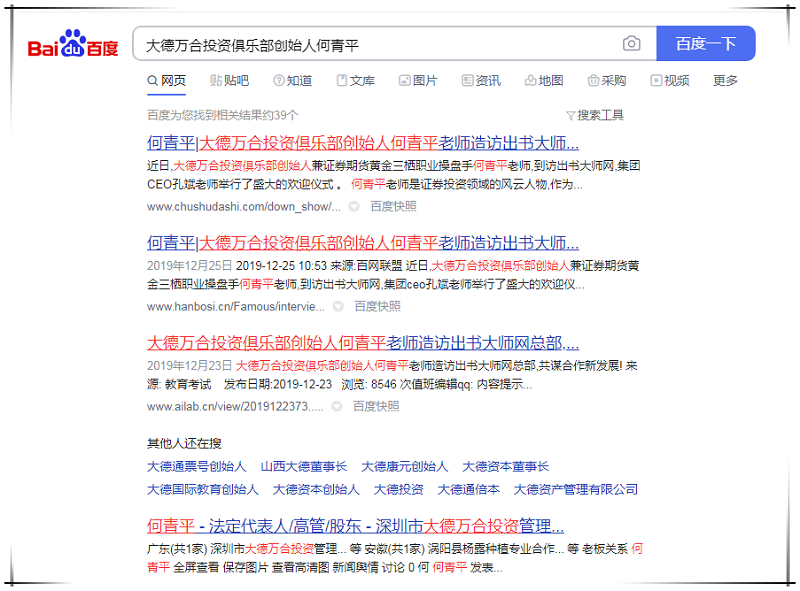Click the Baidu logo
Screen dimensions: 800x591
72,45
